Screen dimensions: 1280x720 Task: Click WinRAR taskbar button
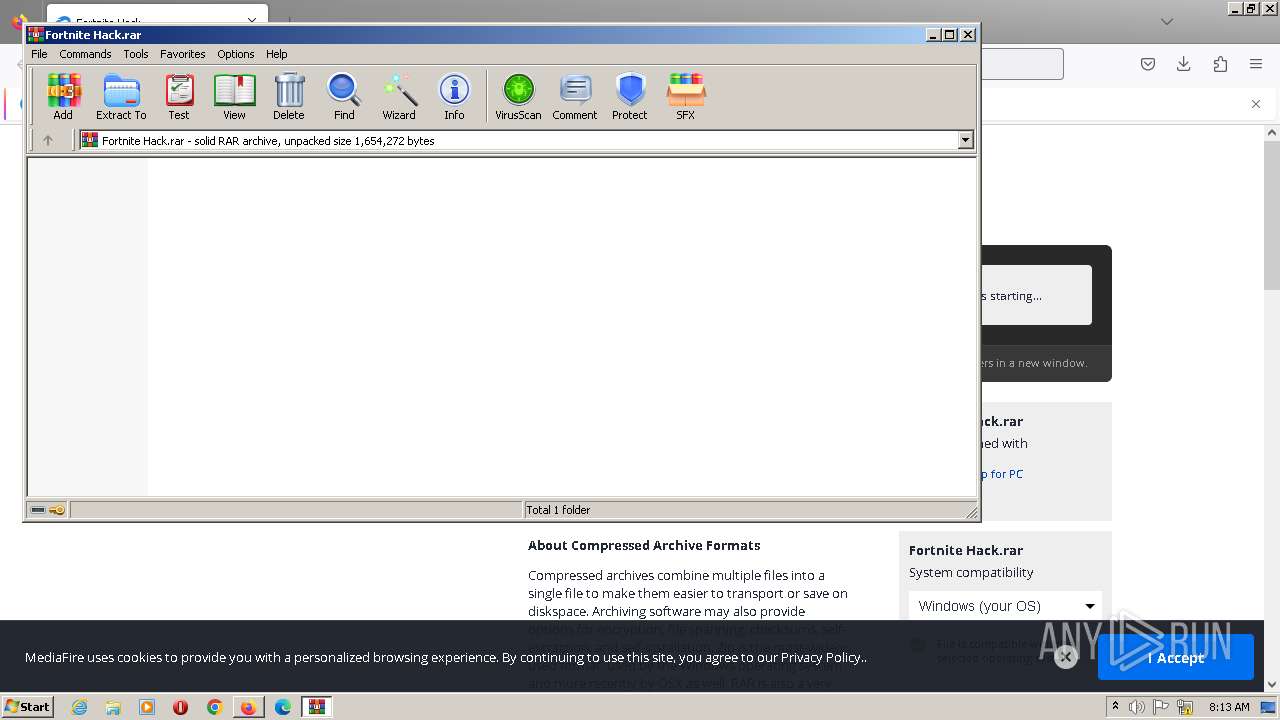pyautogui.click(x=317, y=707)
